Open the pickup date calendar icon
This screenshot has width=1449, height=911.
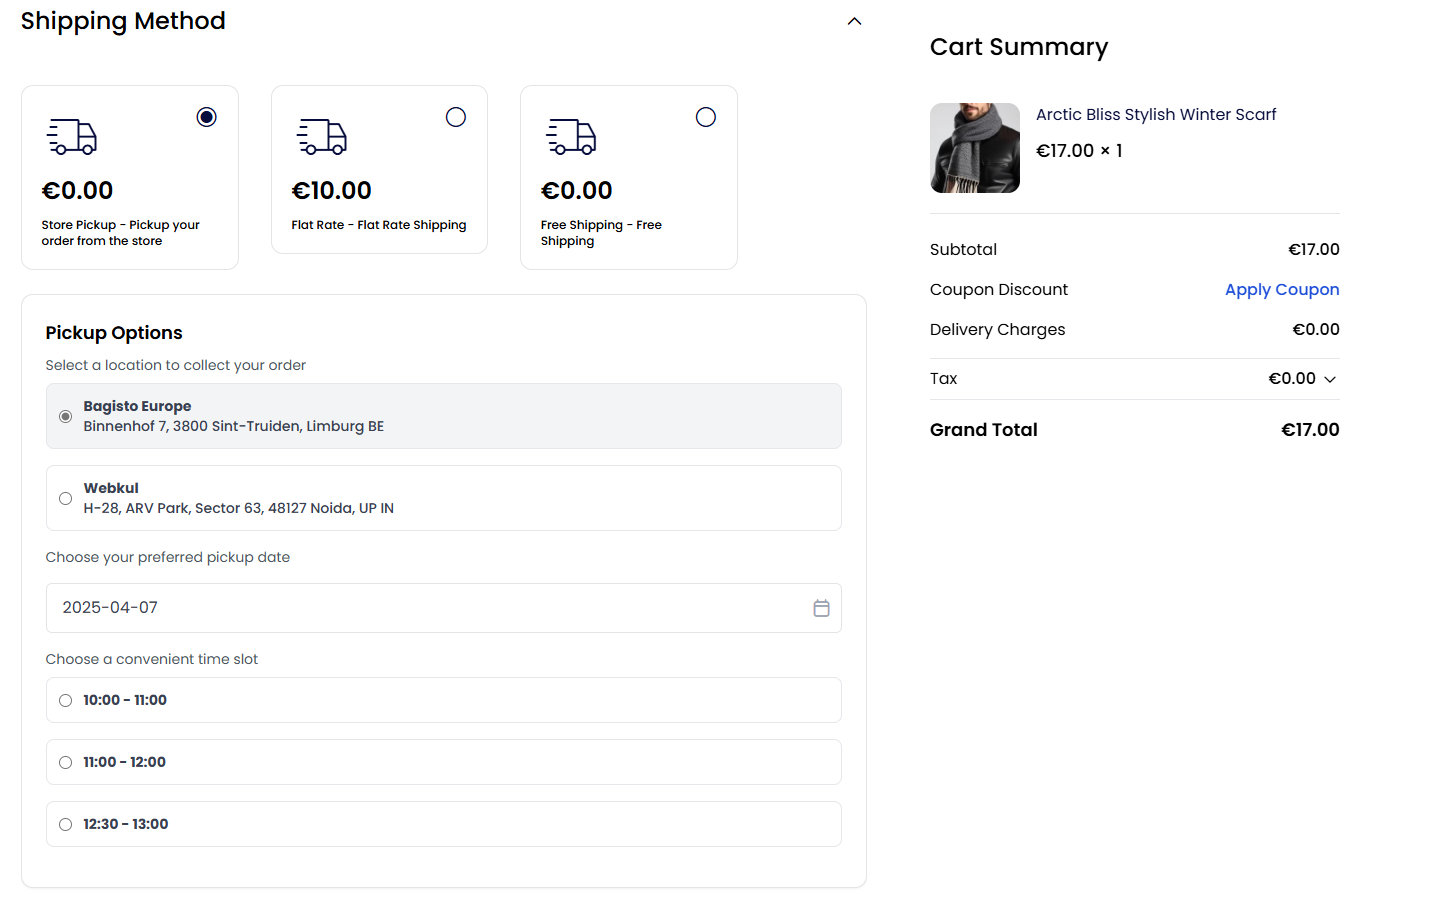point(821,608)
